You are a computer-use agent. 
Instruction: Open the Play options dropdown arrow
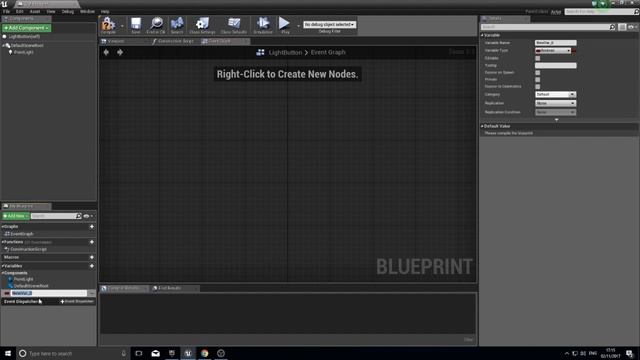point(298,26)
